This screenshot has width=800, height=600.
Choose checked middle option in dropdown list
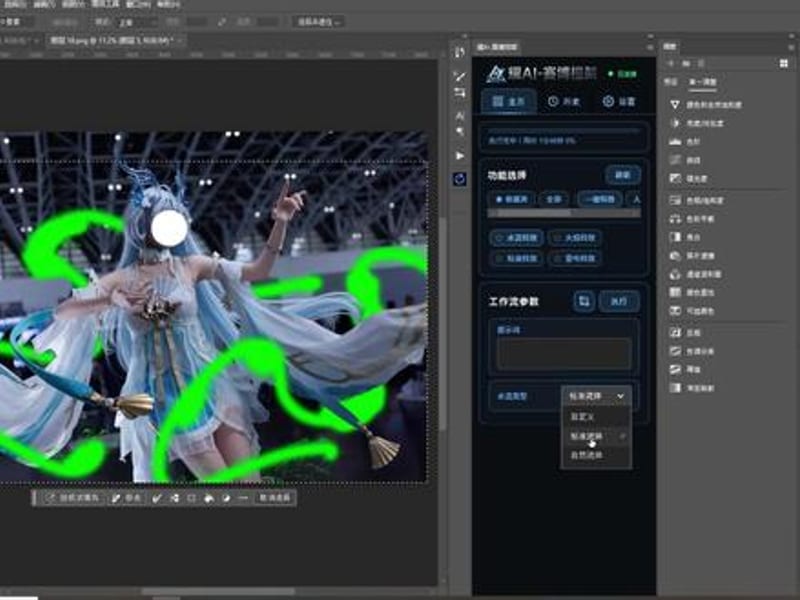[x=596, y=436]
